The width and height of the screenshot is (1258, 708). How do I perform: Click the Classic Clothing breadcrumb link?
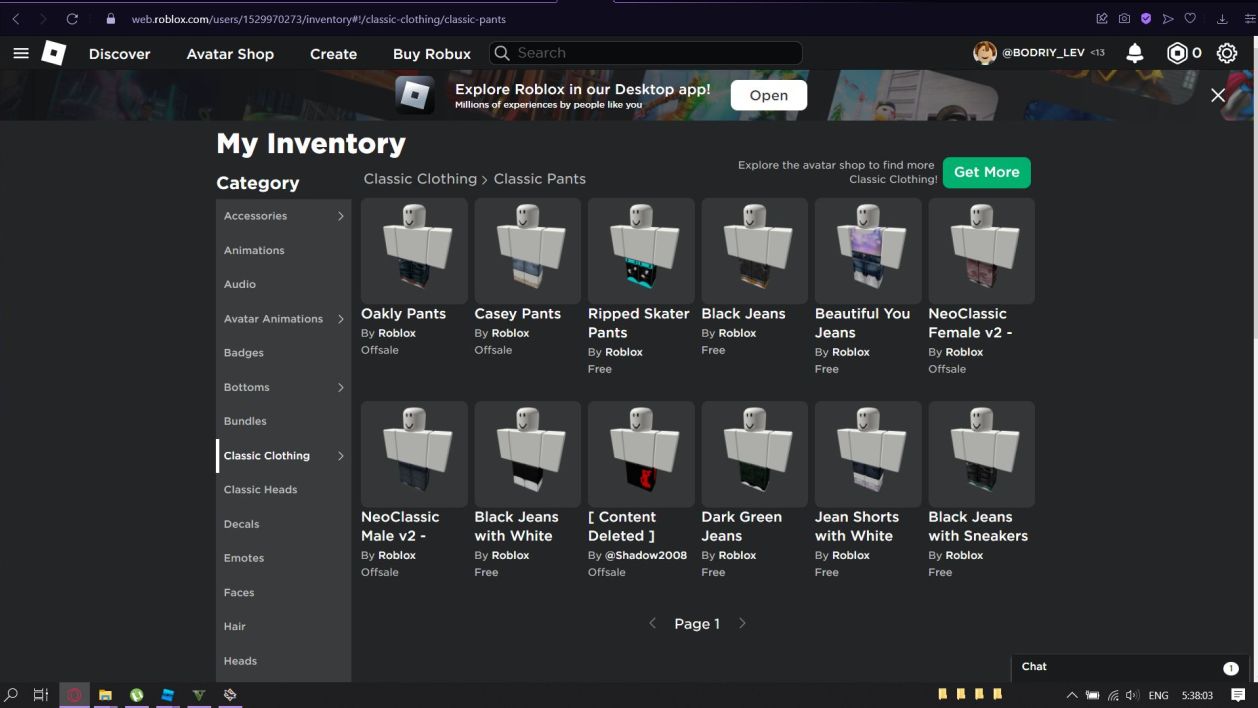(420, 179)
